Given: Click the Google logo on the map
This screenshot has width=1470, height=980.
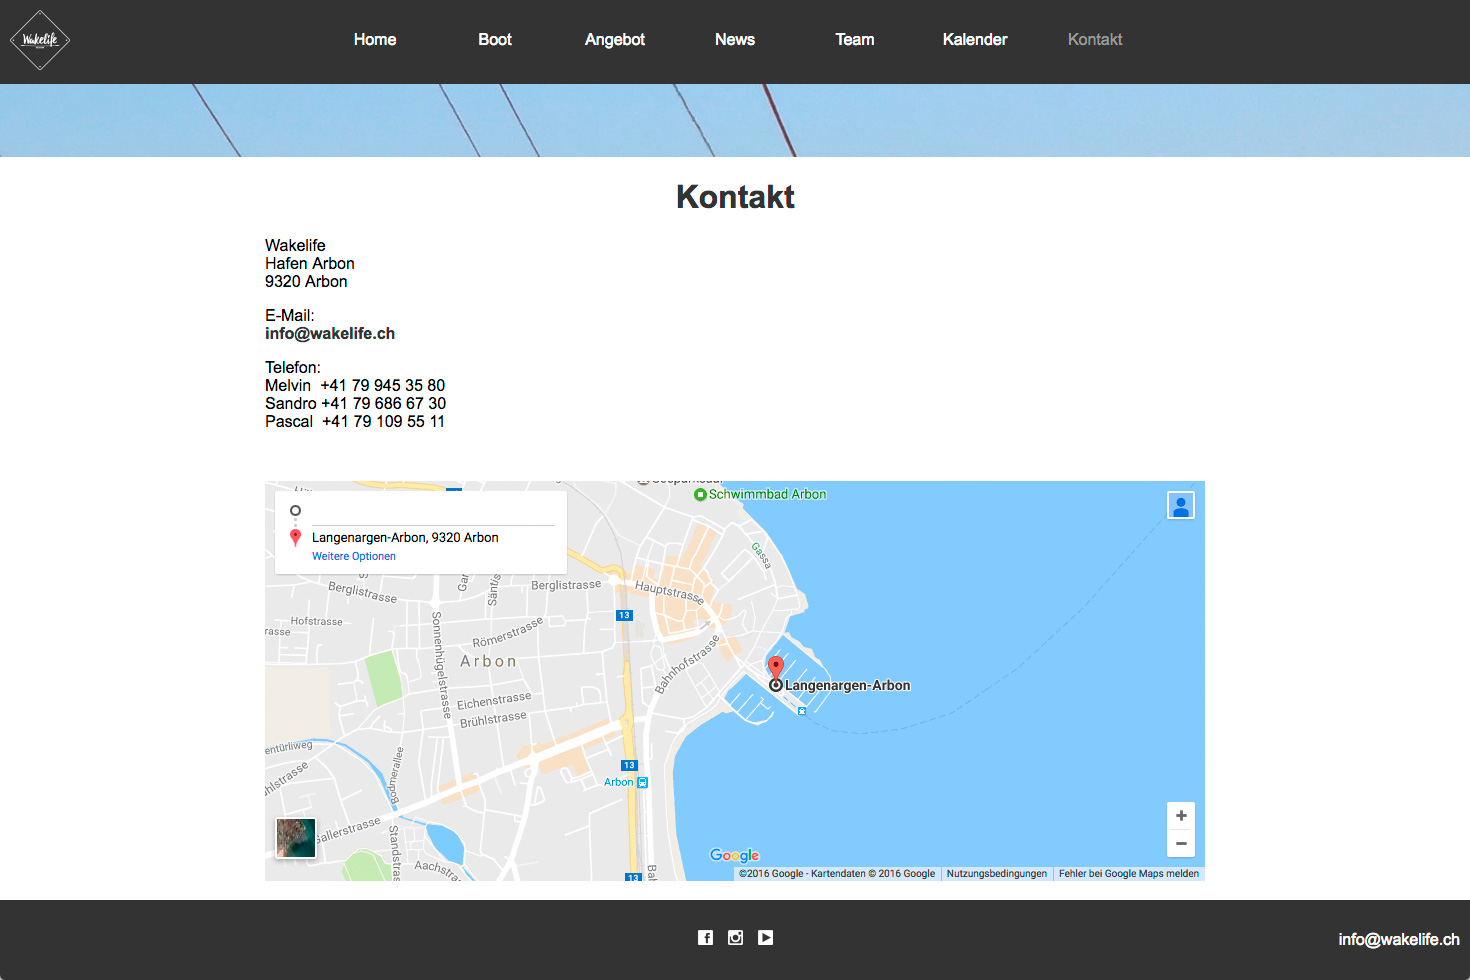Looking at the screenshot, I should 734,855.
